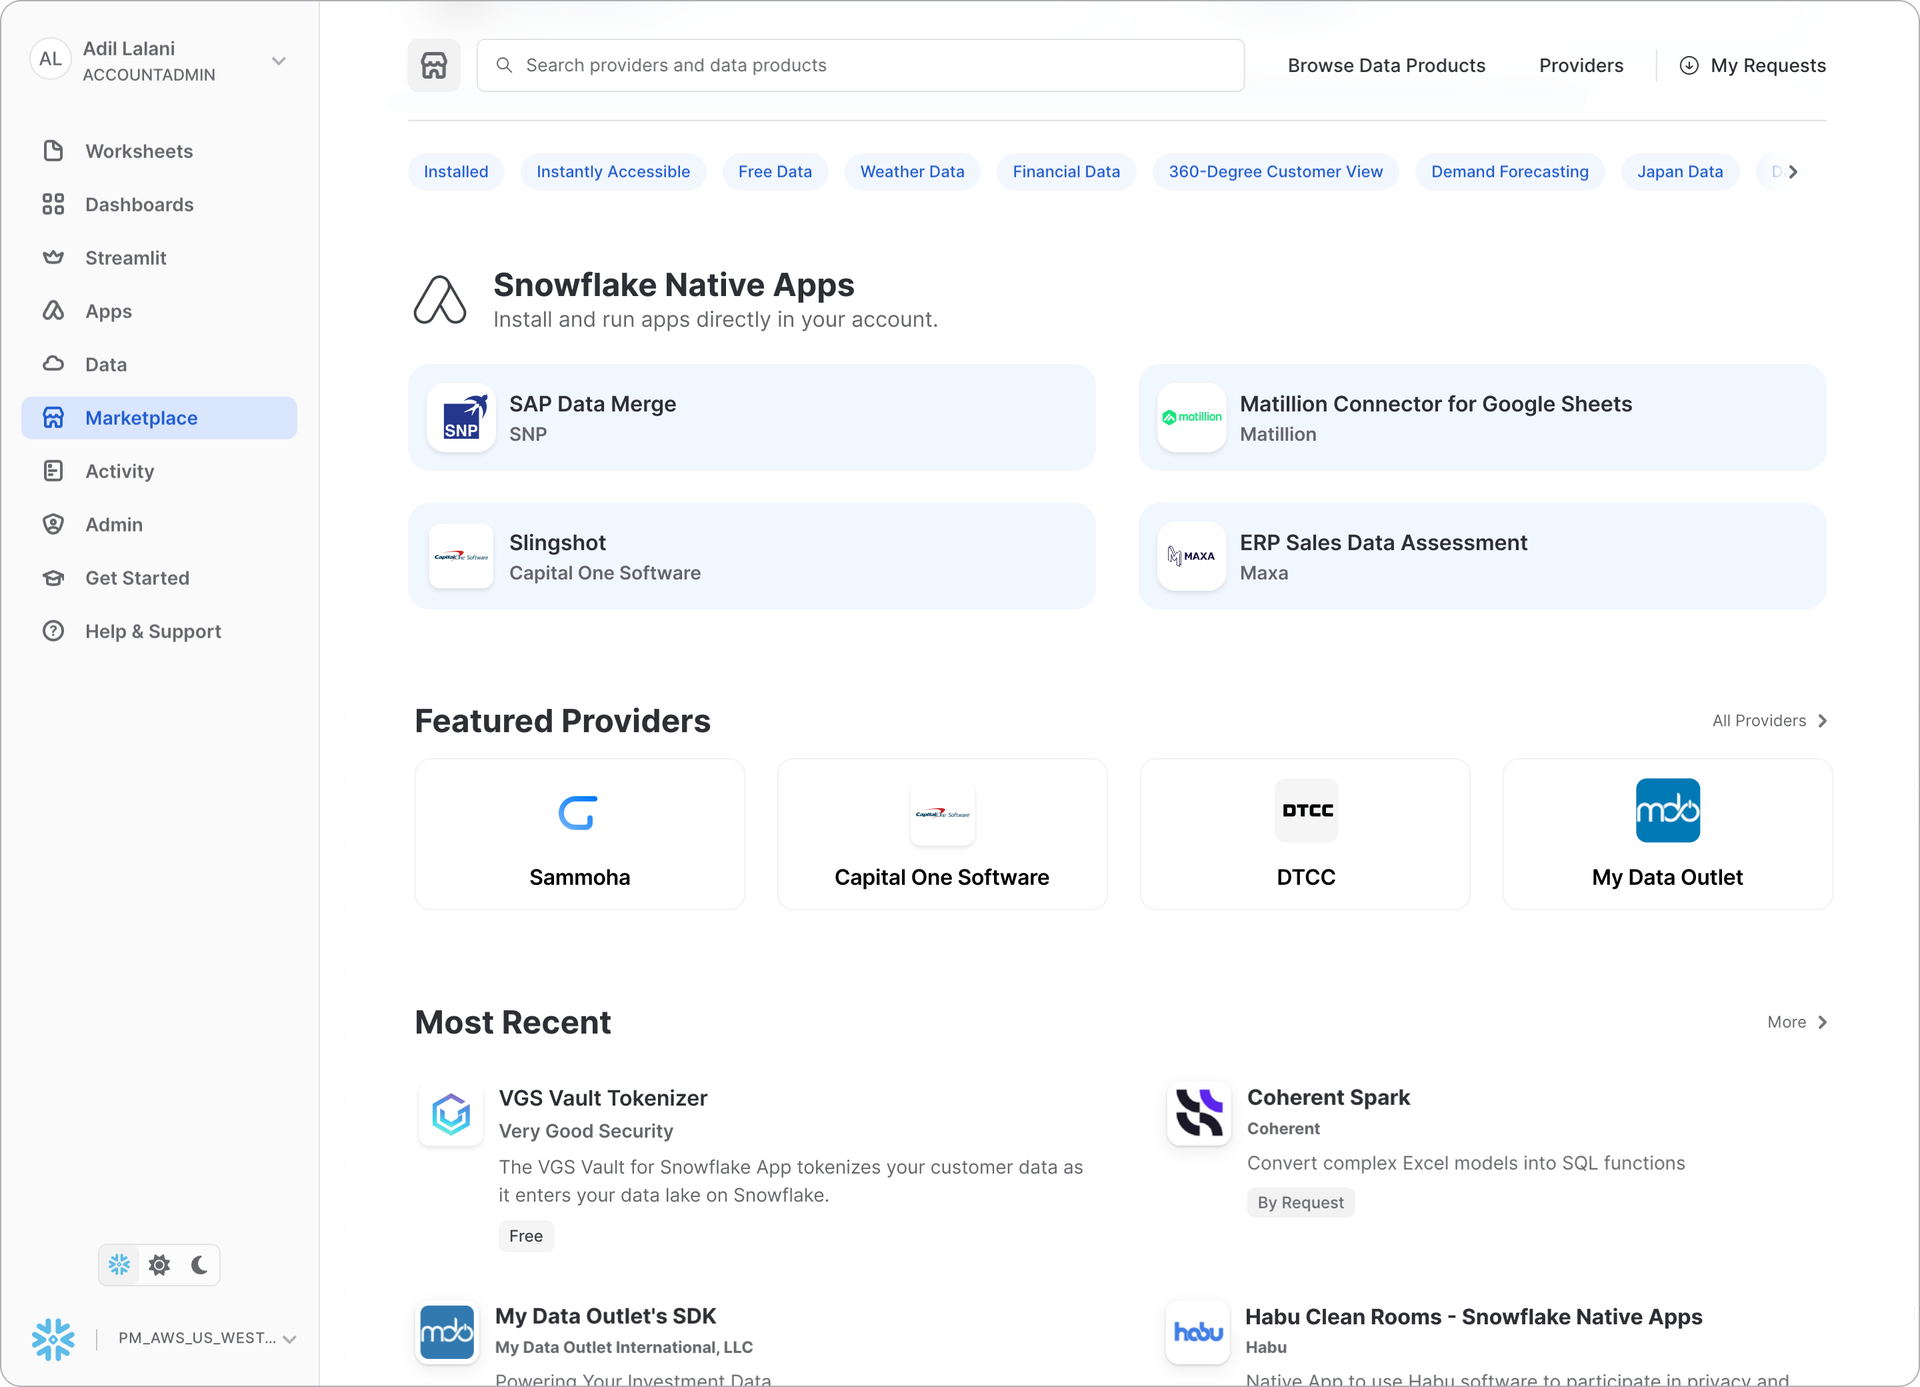Open My Requests
The image size is (1920, 1387).
pos(1752,65)
